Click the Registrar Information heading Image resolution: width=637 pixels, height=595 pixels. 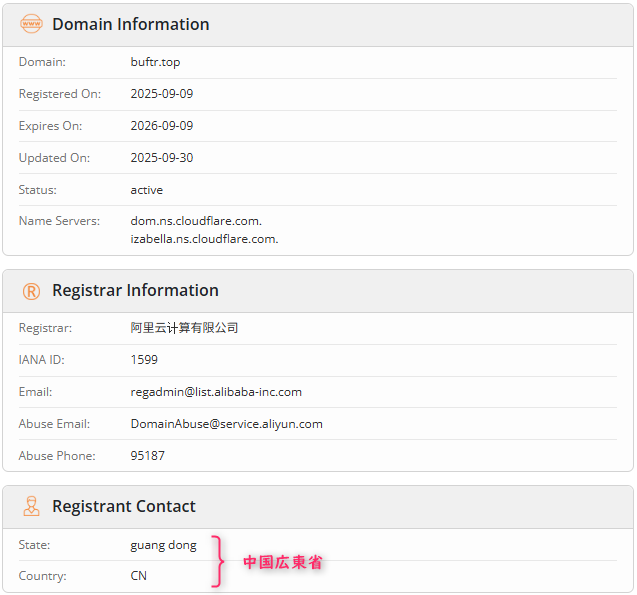point(135,291)
